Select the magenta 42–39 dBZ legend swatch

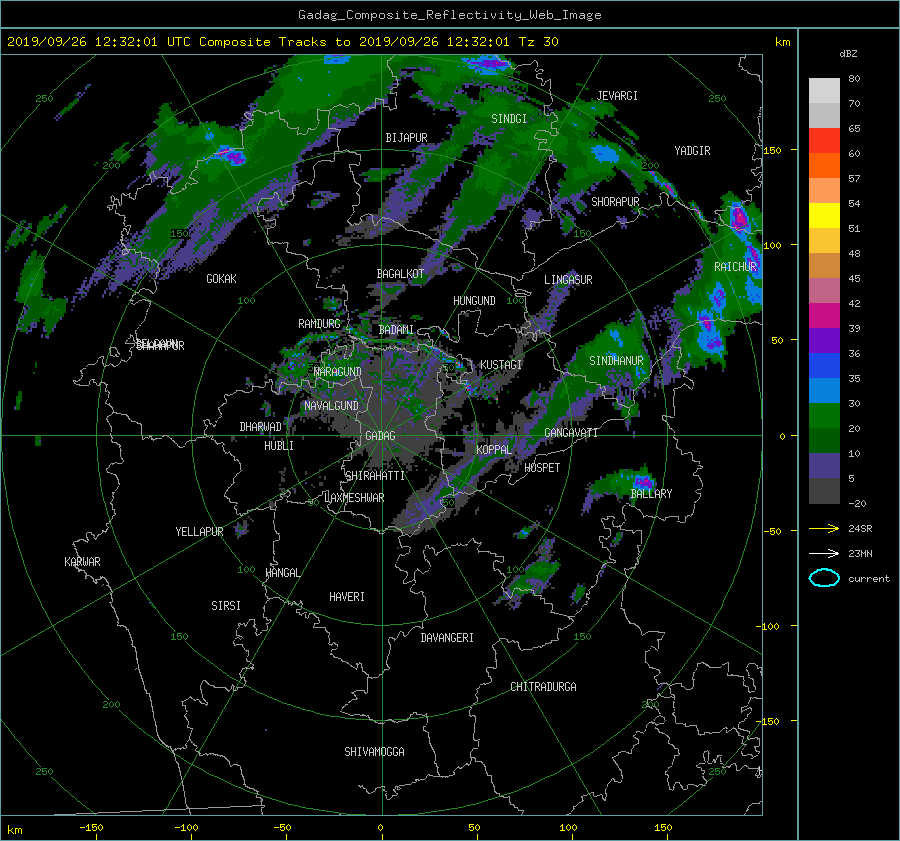[824, 315]
